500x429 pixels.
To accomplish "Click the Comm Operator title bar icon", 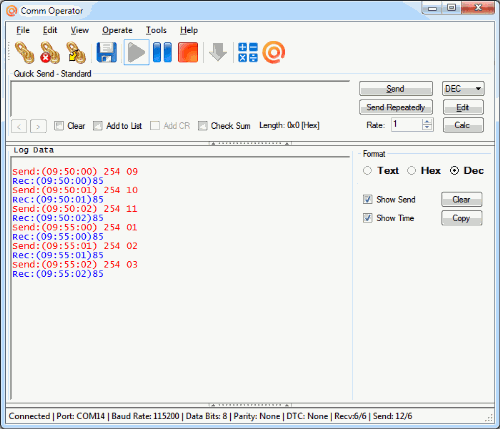I will click(x=12, y=11).
